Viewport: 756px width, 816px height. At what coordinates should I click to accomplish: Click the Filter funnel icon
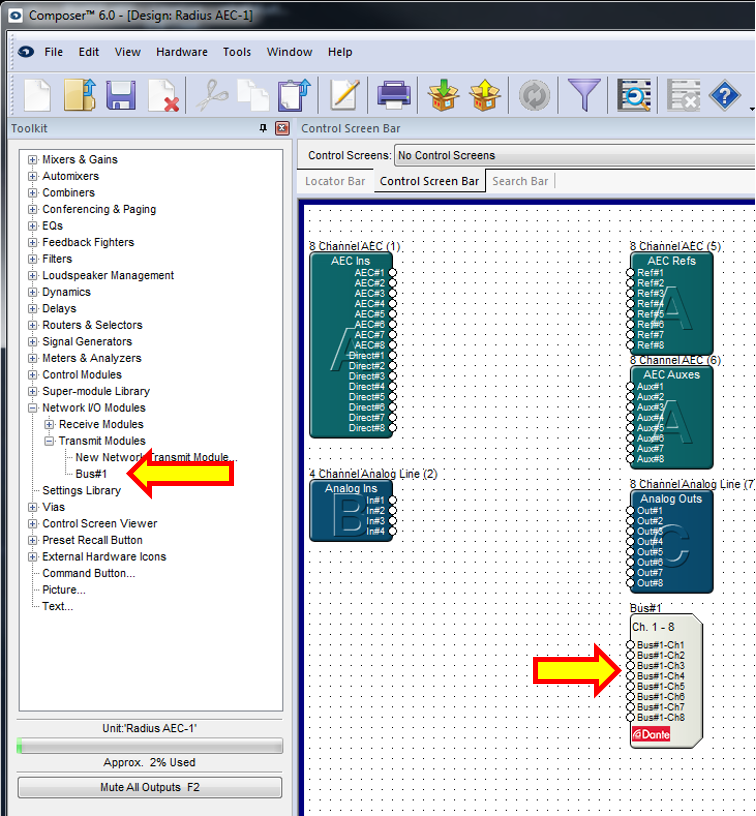tap(584, 95)
